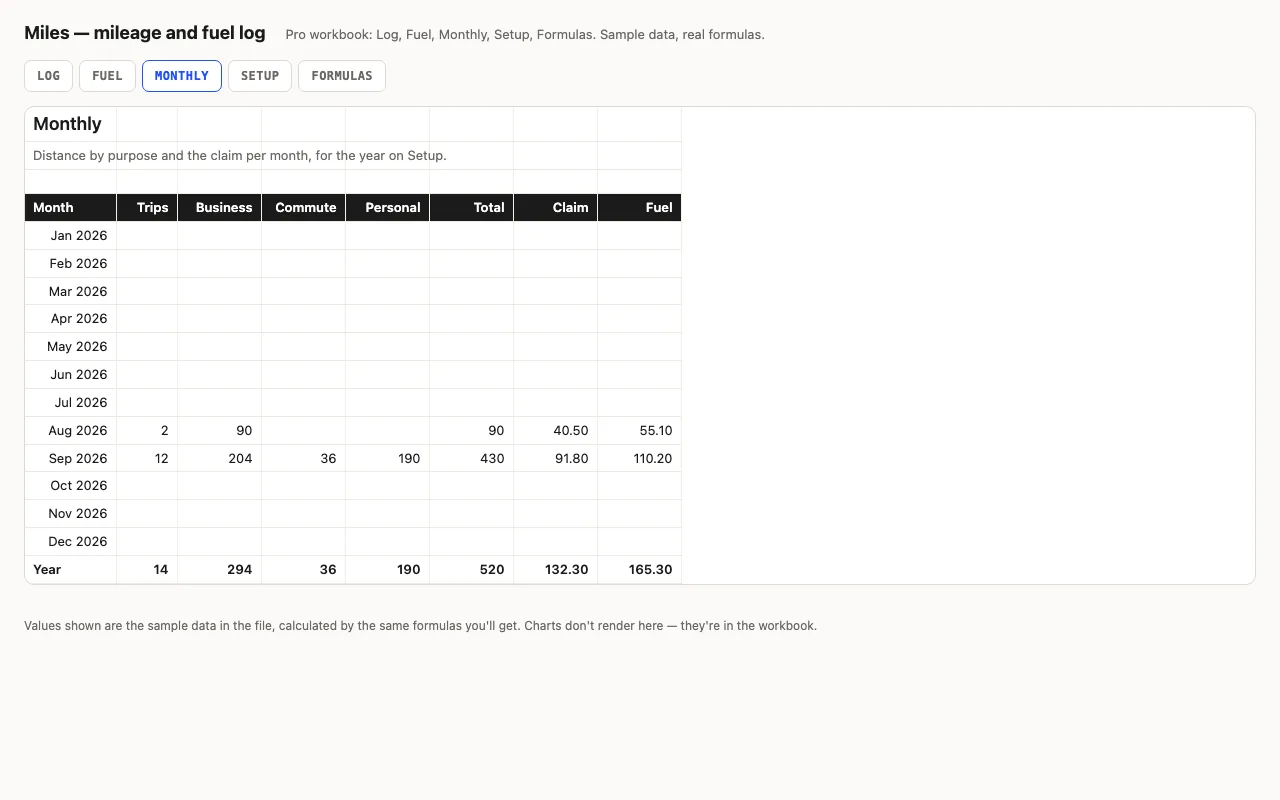Open the Setup tab
The image size is (1280, 800).
pyautogui.click(x=260, y=76)
